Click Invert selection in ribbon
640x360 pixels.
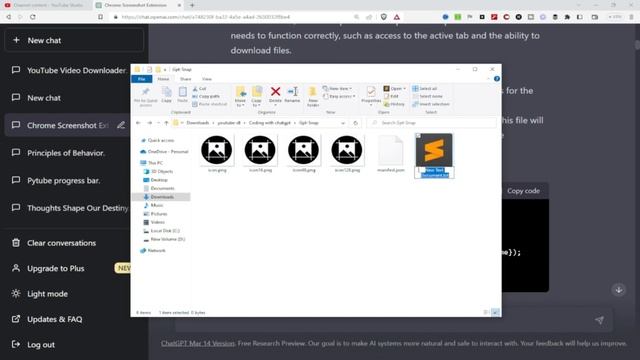(x=431, y=104)
